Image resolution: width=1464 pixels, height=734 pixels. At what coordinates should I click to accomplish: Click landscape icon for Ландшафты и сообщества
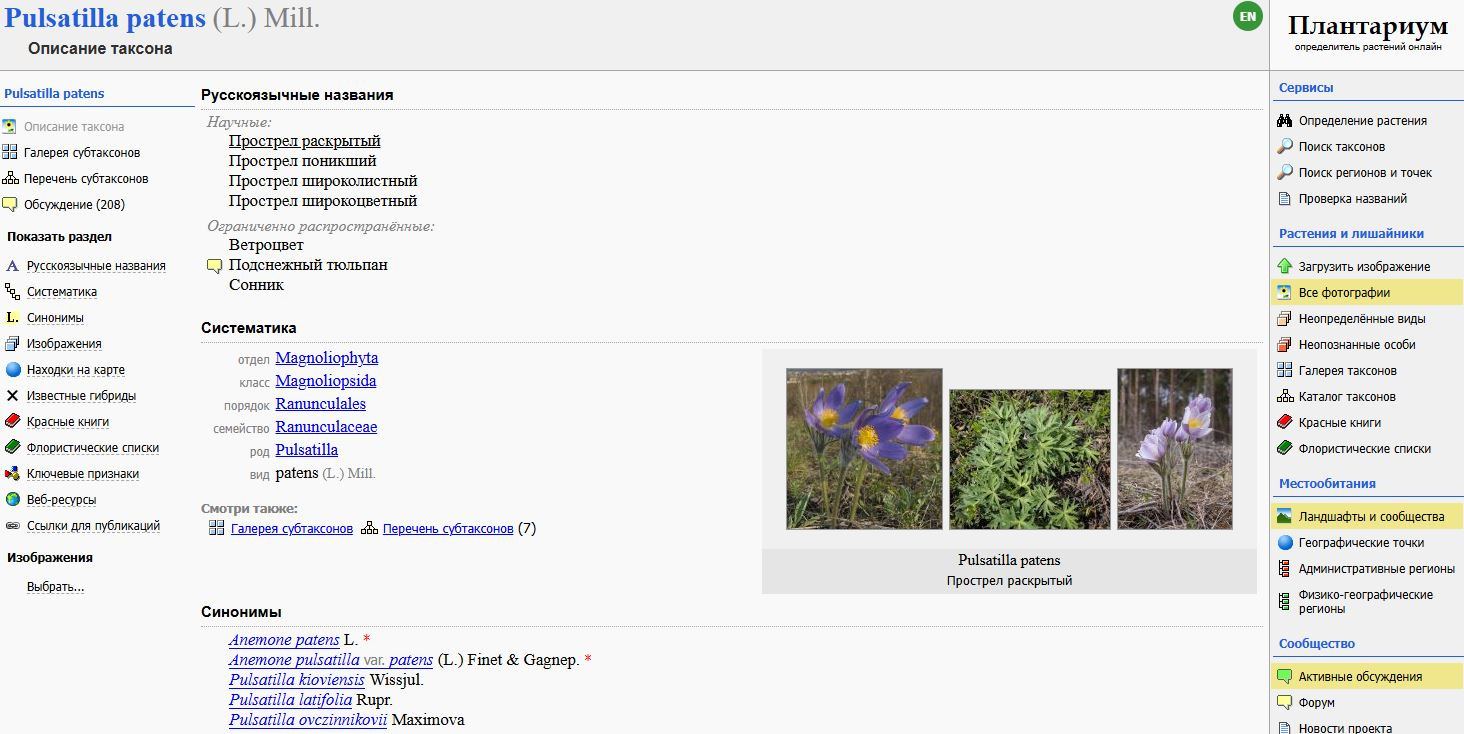[1285, 516]
